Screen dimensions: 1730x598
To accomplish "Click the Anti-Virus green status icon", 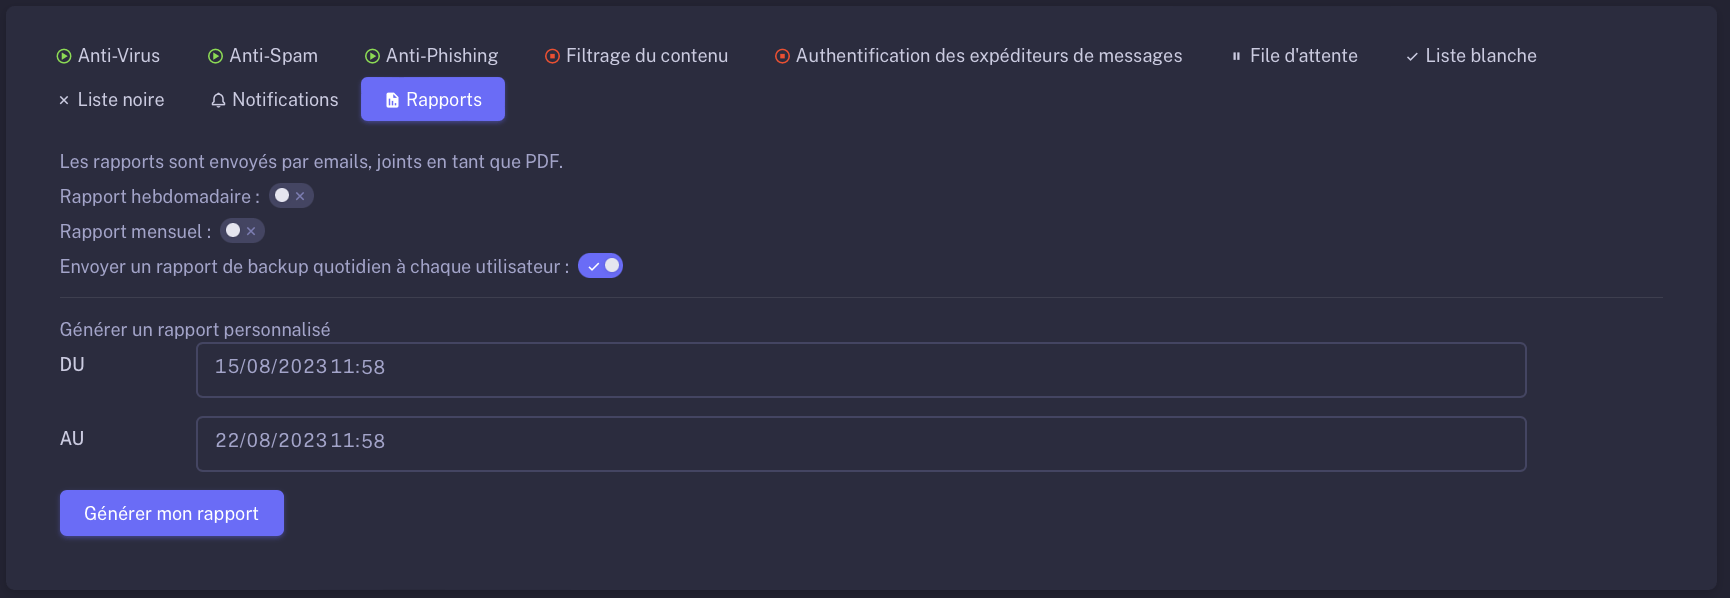I will (64, 56).
